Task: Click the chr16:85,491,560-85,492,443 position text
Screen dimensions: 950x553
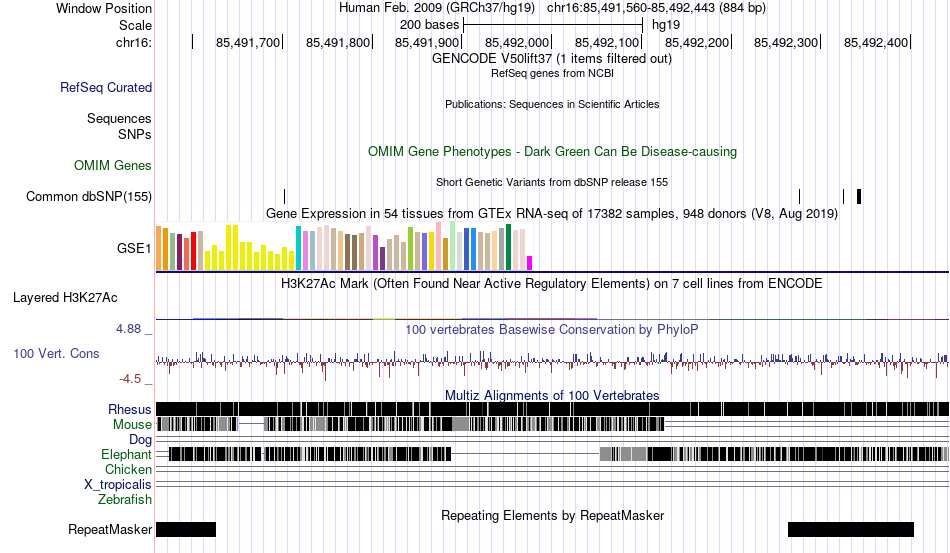Action: [656, 8]
